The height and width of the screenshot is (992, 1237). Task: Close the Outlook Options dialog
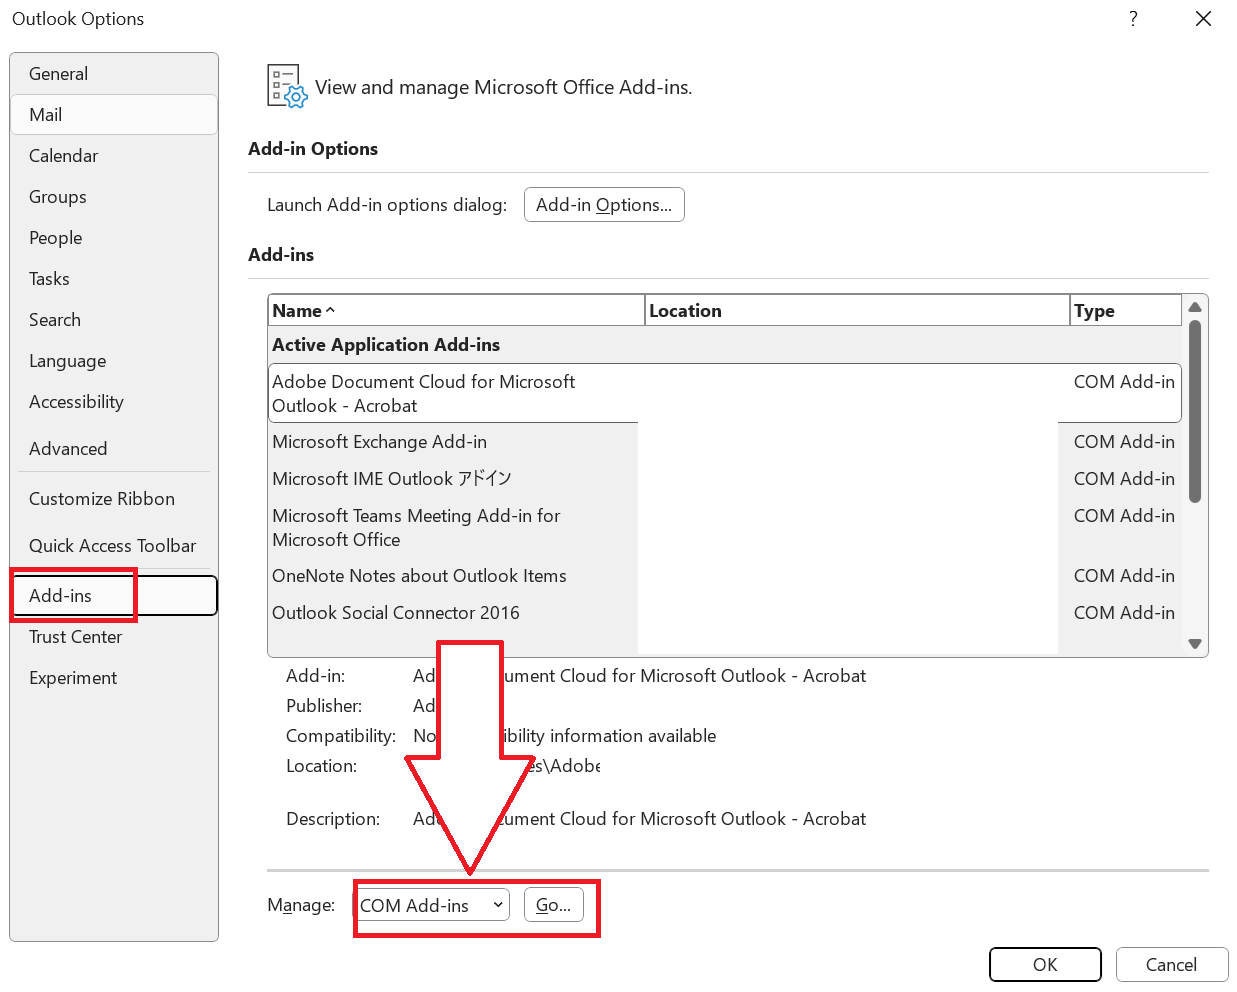[1204, 19]
